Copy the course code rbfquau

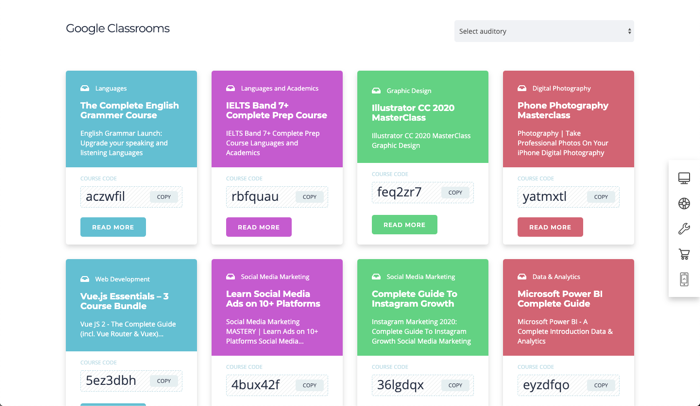tap(309, 197)
